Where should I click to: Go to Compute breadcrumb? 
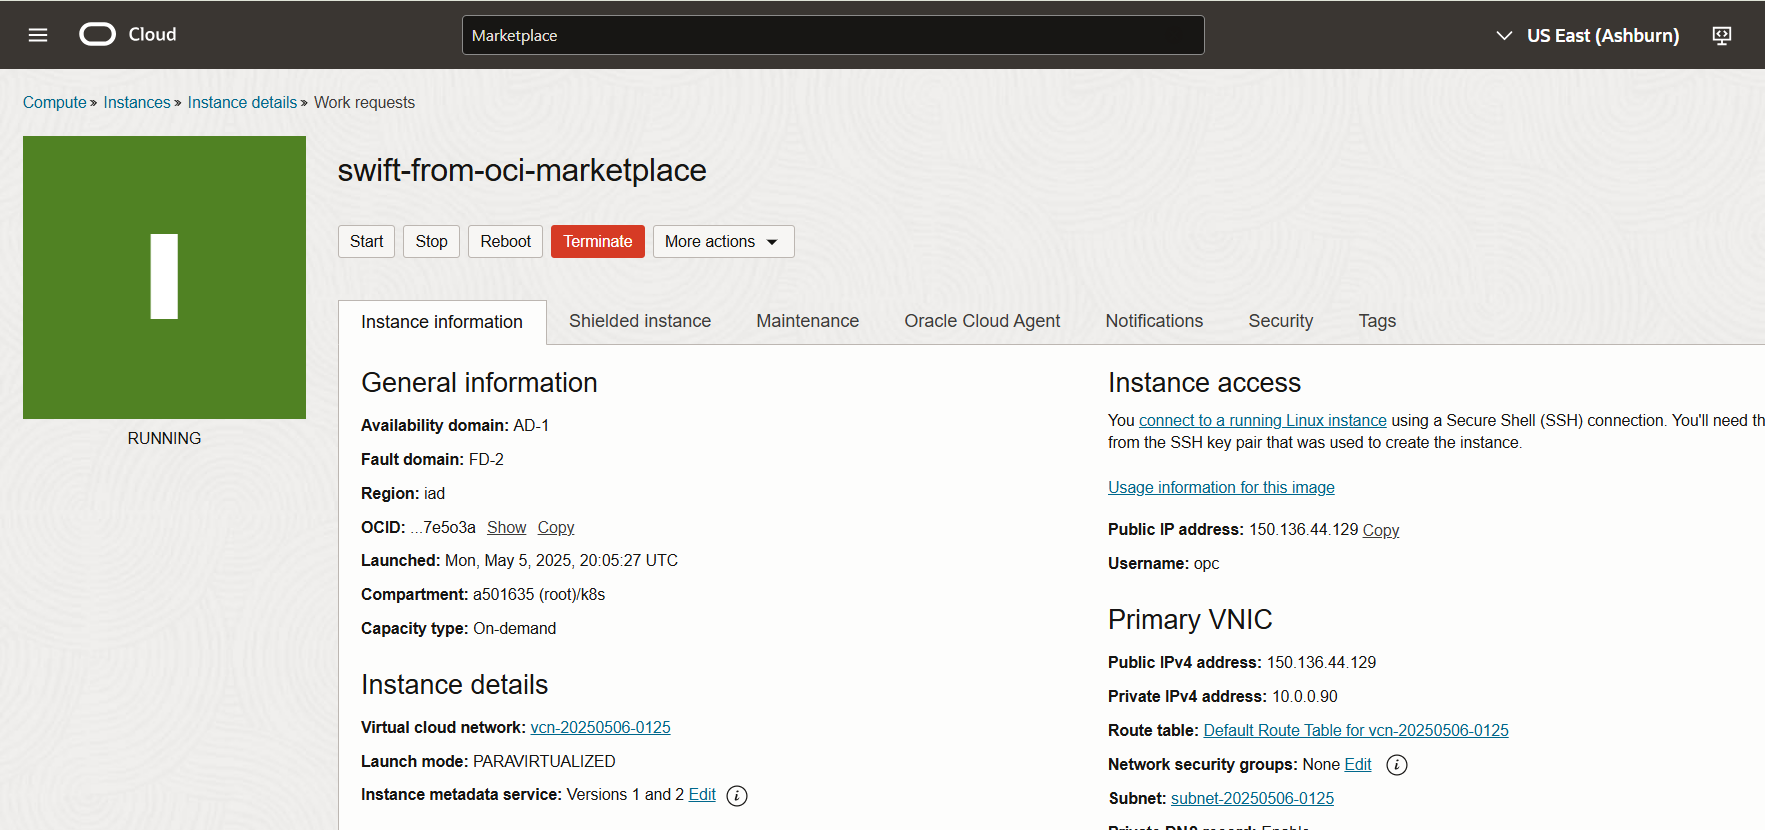point(55,102)
